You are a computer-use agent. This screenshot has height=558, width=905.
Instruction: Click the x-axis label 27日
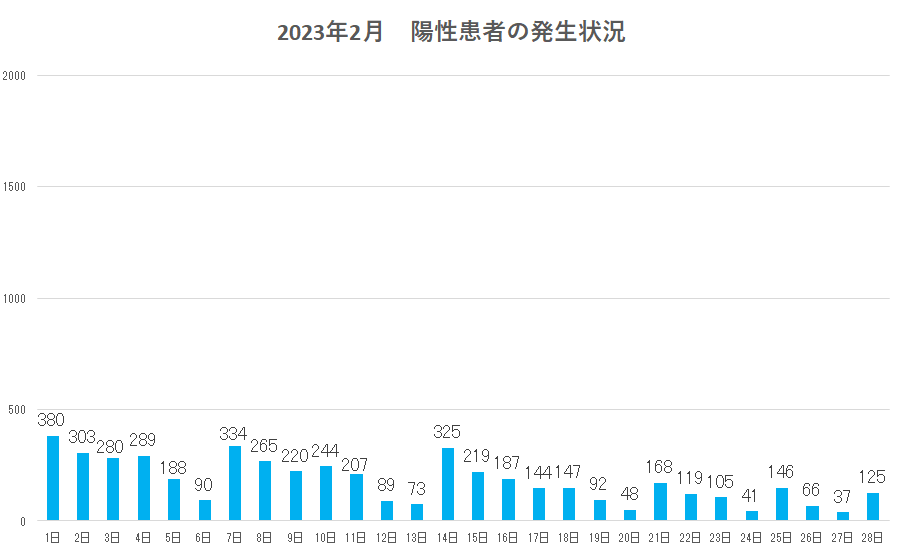(842, 538)
